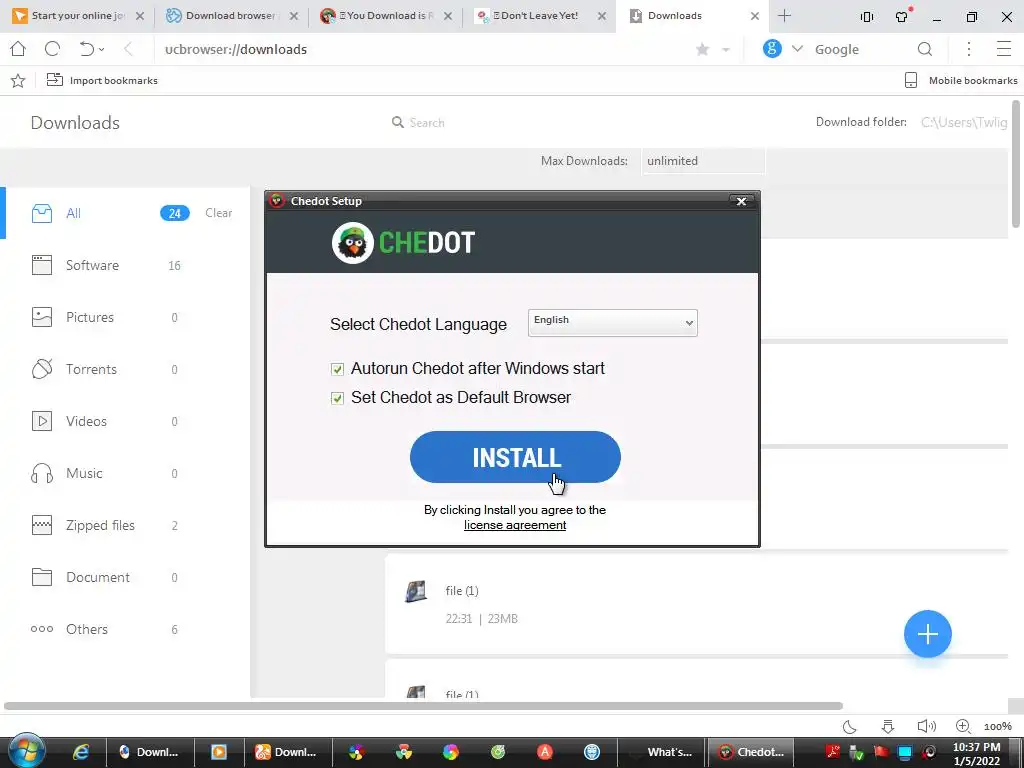
Task: Click the zoom magnifier in status bar
Action: click(x=963, y=726)
